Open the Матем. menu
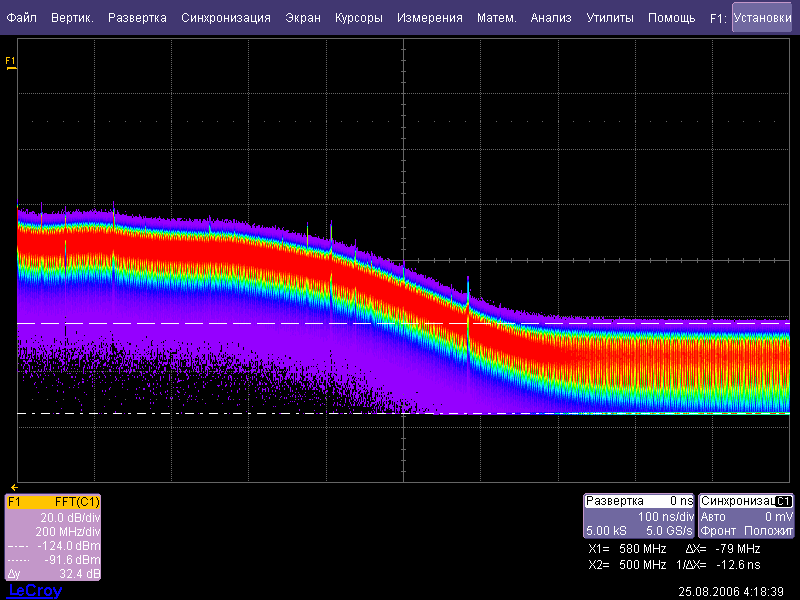 [497, 18]
